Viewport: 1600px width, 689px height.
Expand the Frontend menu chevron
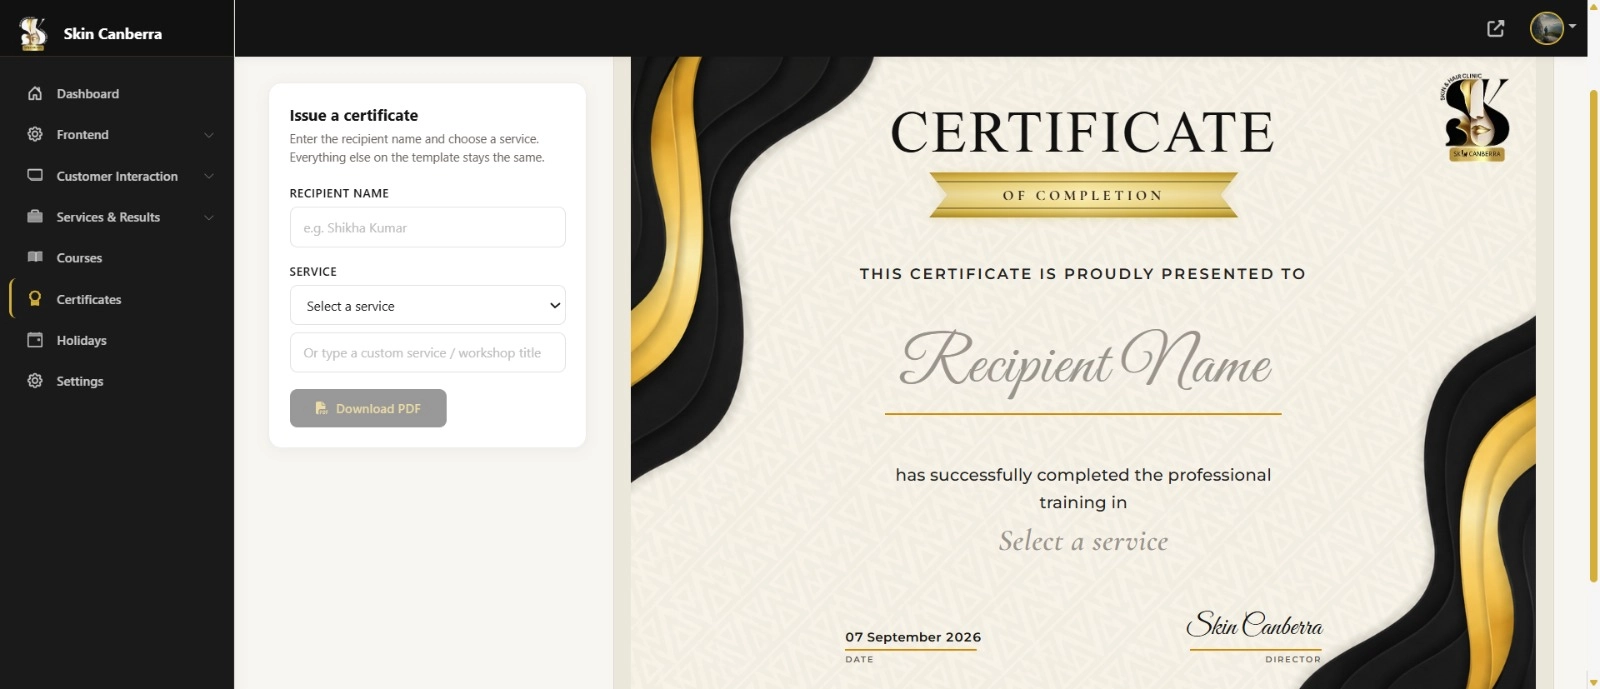tap(209, 135)
